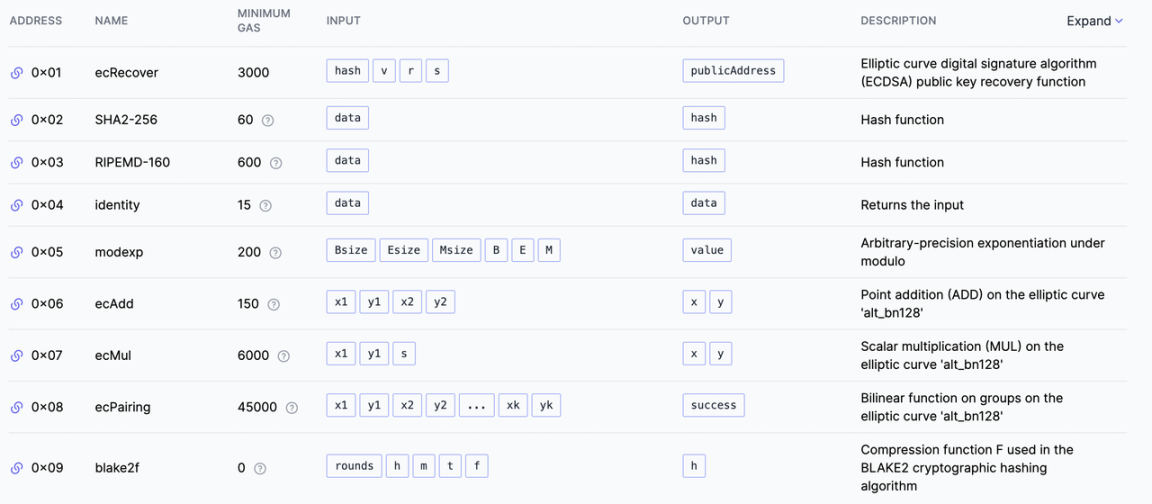
Task: Click the Minimum Gas column header
Action: click(x=264, y=20)
